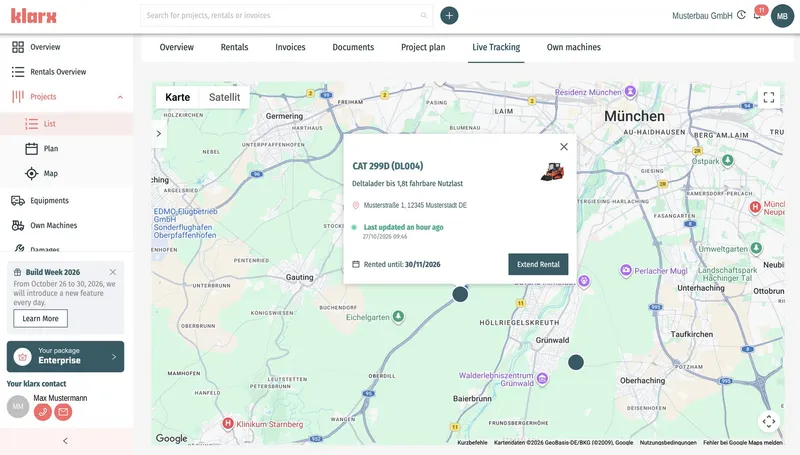This screenshot has width=800, height=455.
Task: Click the search magnifier icon
Action: 423,16
